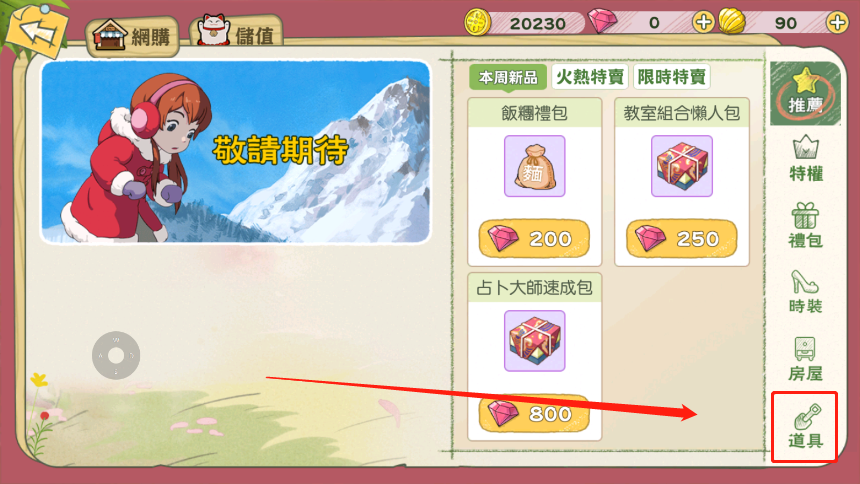This screenshot has width=860, height=484.
Task: Select the 火熱特賣 tab
Action: tap(590, 77)
